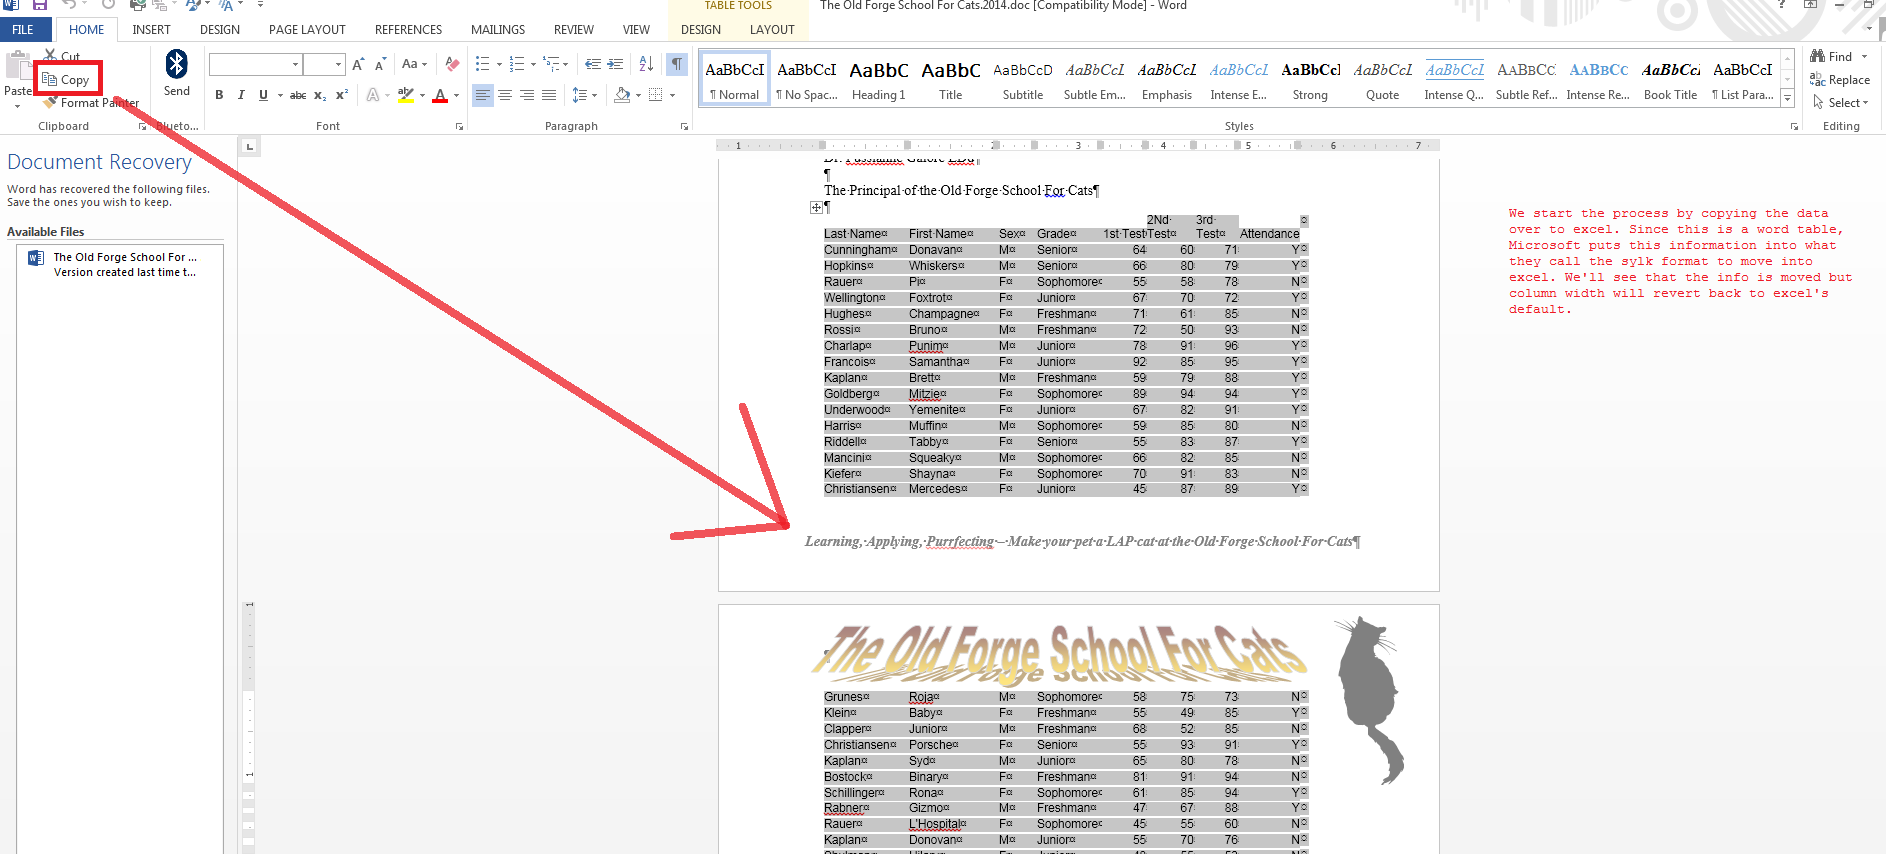Click the table move handle
Screen dimensions: 1886x854
click(816, 208)
